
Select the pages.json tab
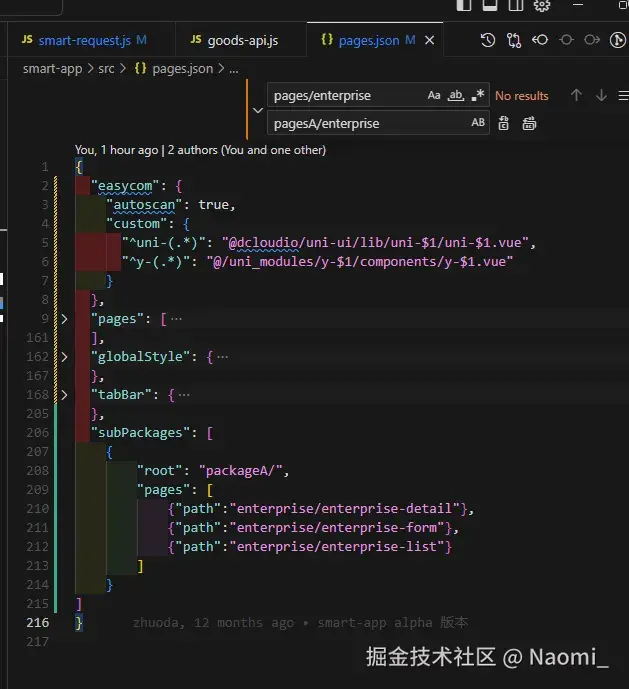pyautogui.click(x=368, y=40)
